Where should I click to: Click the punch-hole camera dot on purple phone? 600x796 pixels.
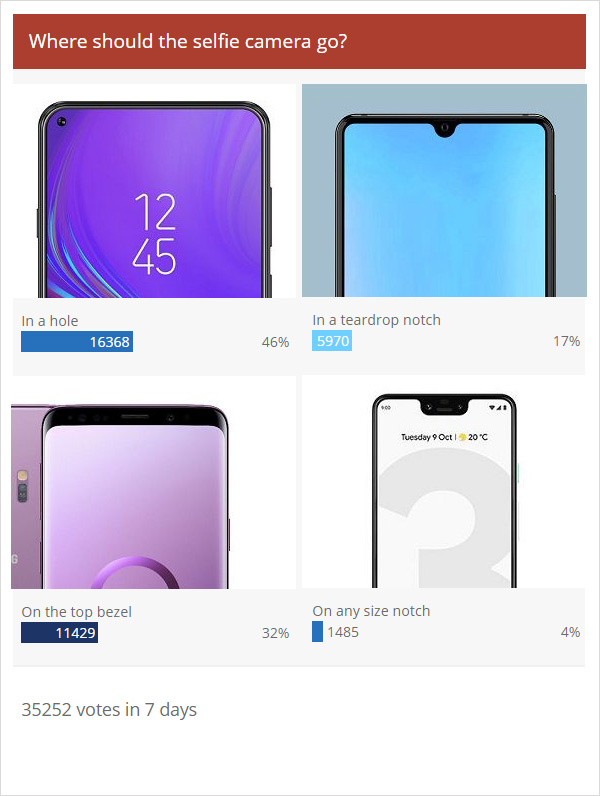coord(61,121)
